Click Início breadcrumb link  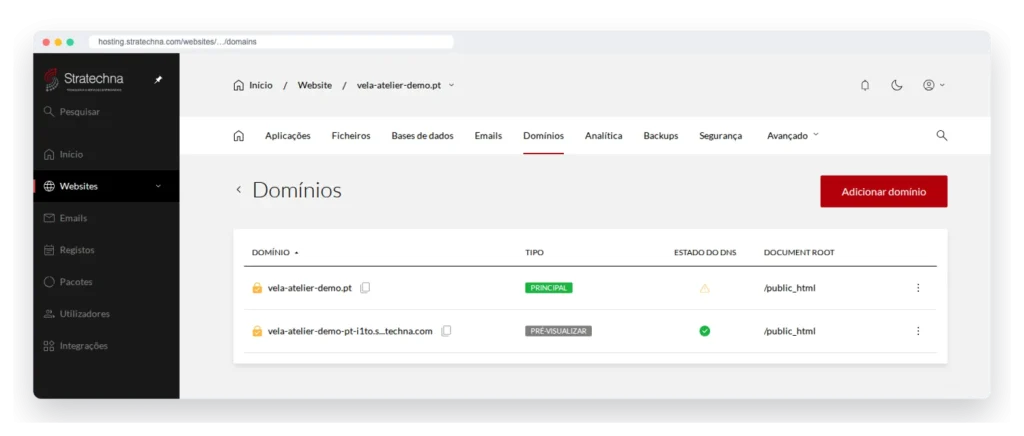[x=253, y=86]
